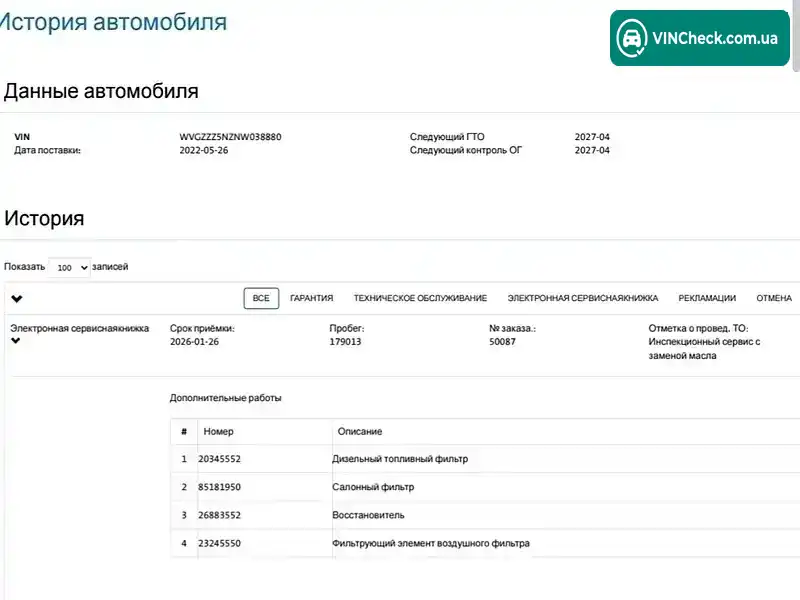
Task: Open the ТЕХНИЧЕСКОЕ ОБСЛУЖИВАНИЕ filter tab
Action: pos(420,298)
